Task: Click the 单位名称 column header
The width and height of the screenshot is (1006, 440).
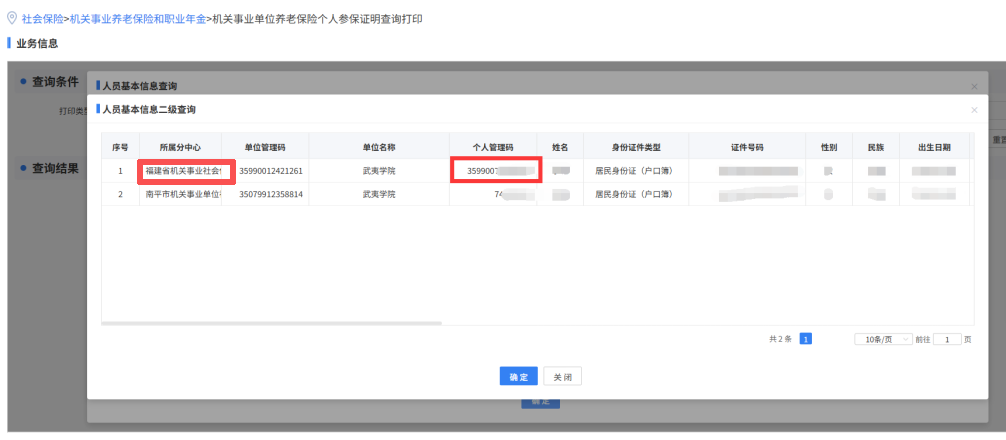Action: [x=378, y=147]
